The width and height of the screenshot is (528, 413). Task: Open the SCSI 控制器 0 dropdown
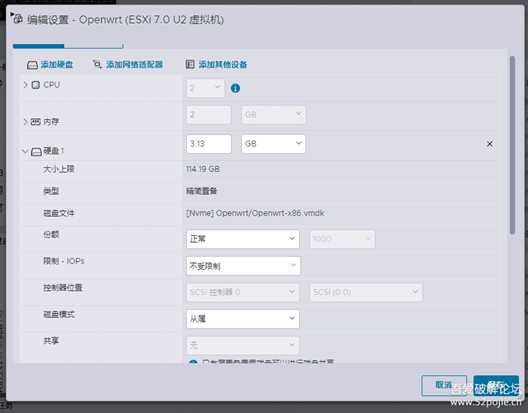point(243,292)
